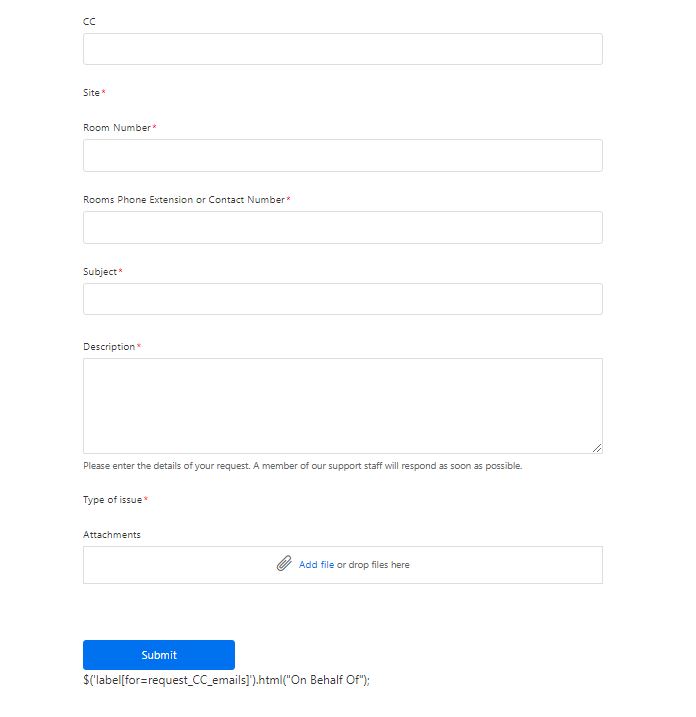Click the Description label
696x717 pixels.
(109, 347)
